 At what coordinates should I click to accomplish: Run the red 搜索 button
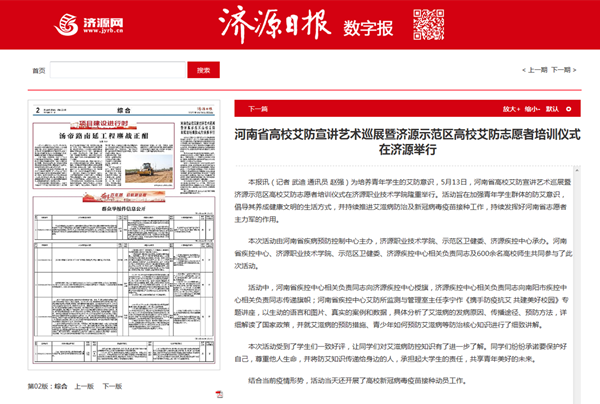coord(204,70)
